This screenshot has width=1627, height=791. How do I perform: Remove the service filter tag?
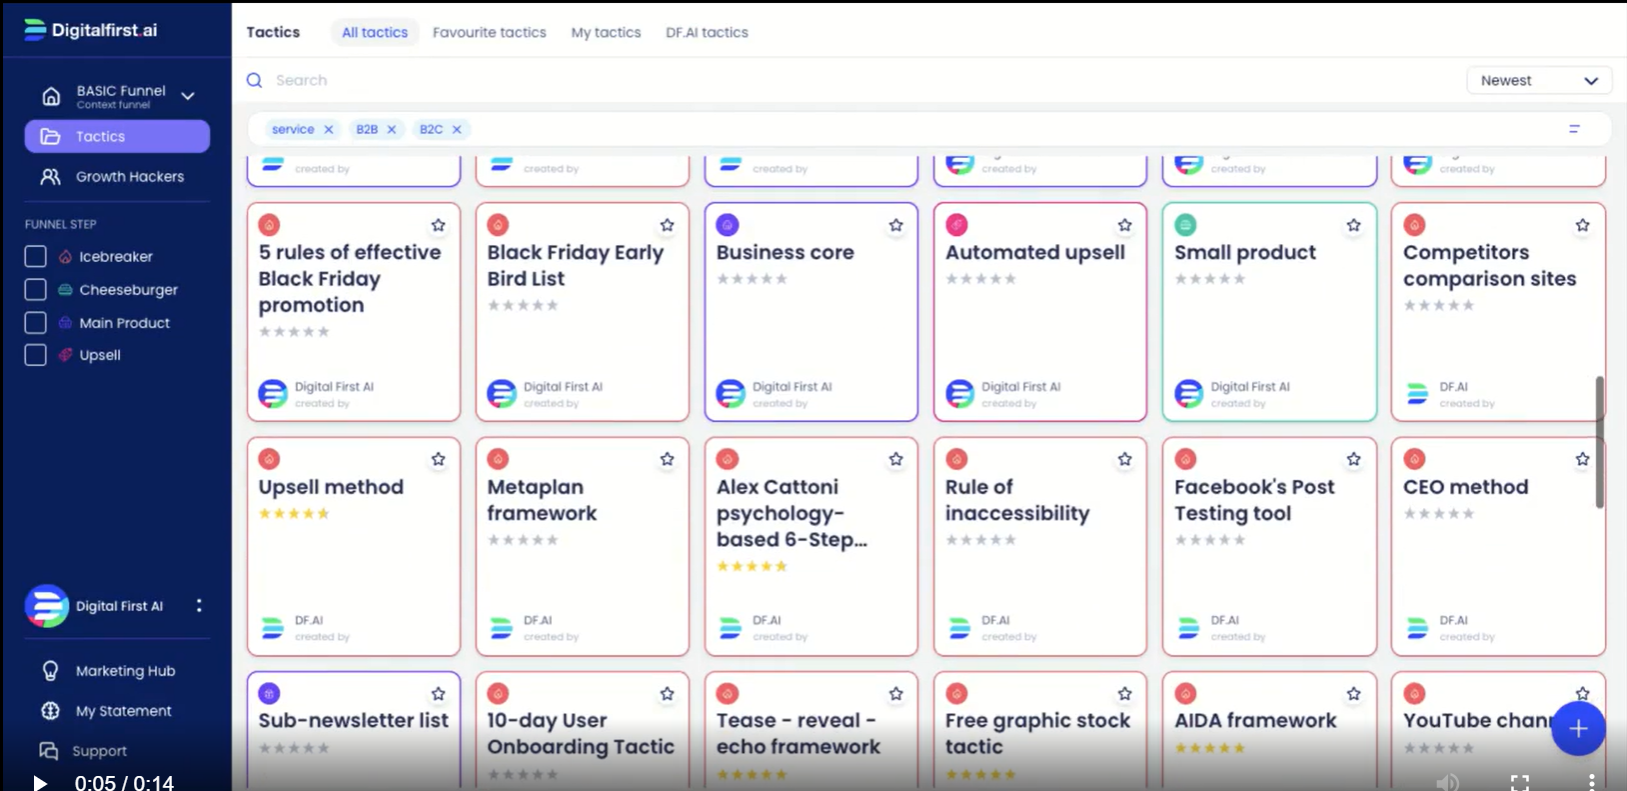coord(328,129)
